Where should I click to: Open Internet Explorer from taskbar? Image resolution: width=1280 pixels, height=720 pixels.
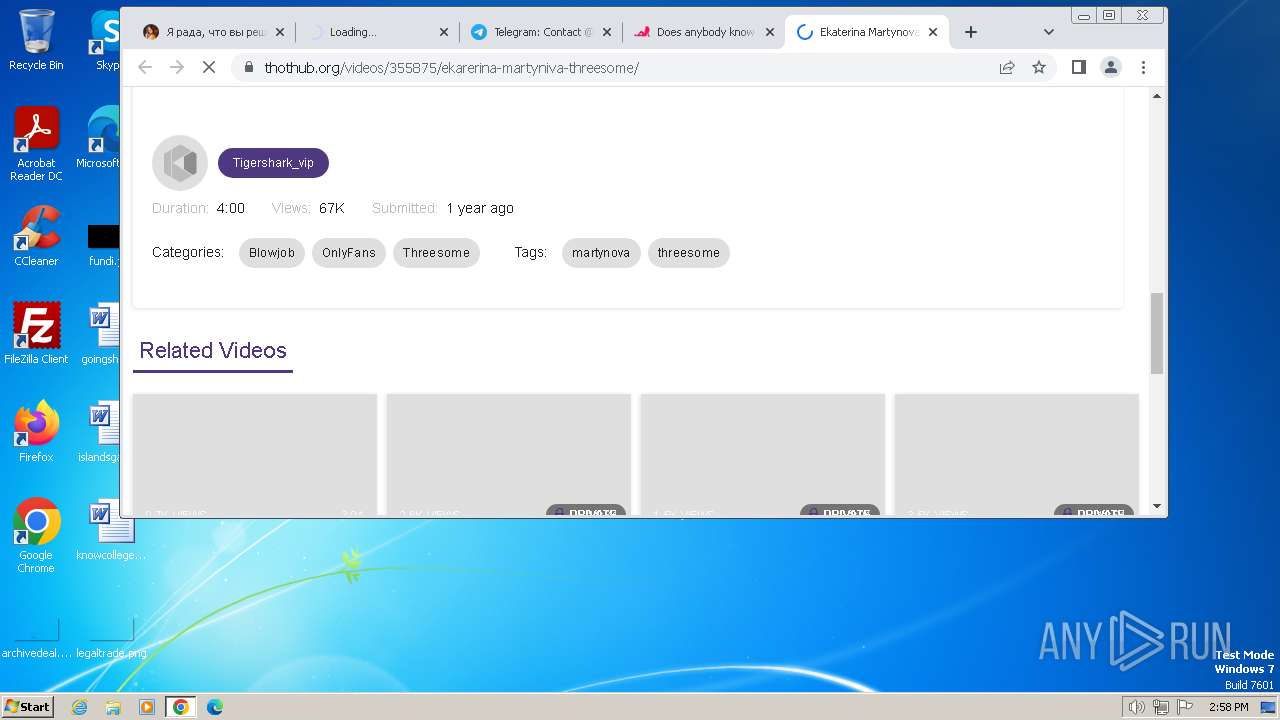(x=79, y=707)
